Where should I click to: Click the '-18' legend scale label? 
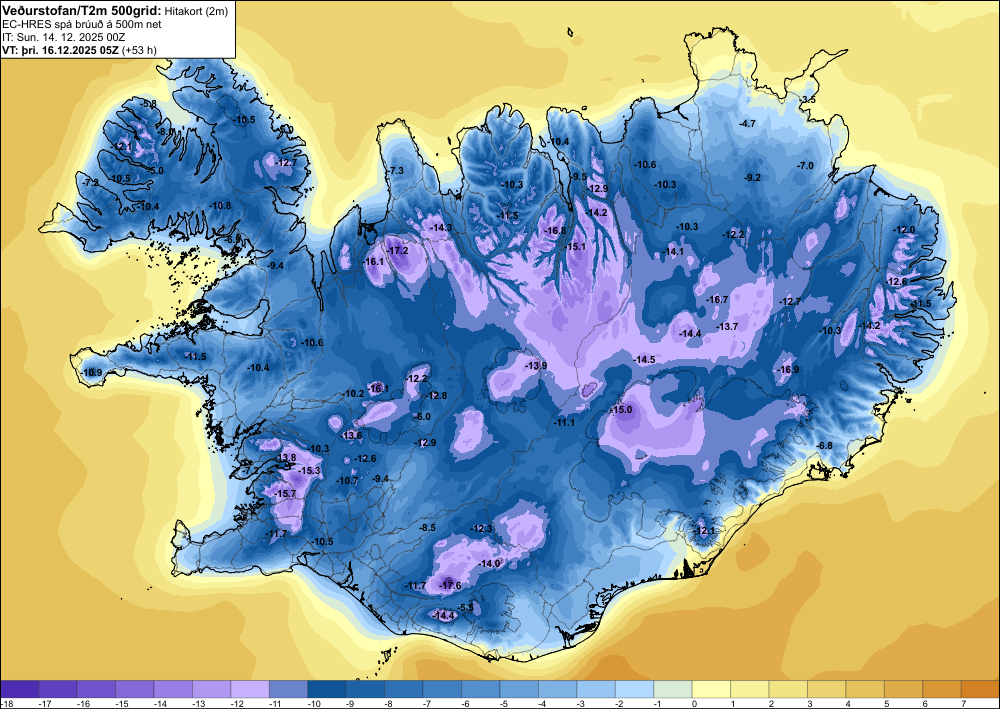coord(6,703)
